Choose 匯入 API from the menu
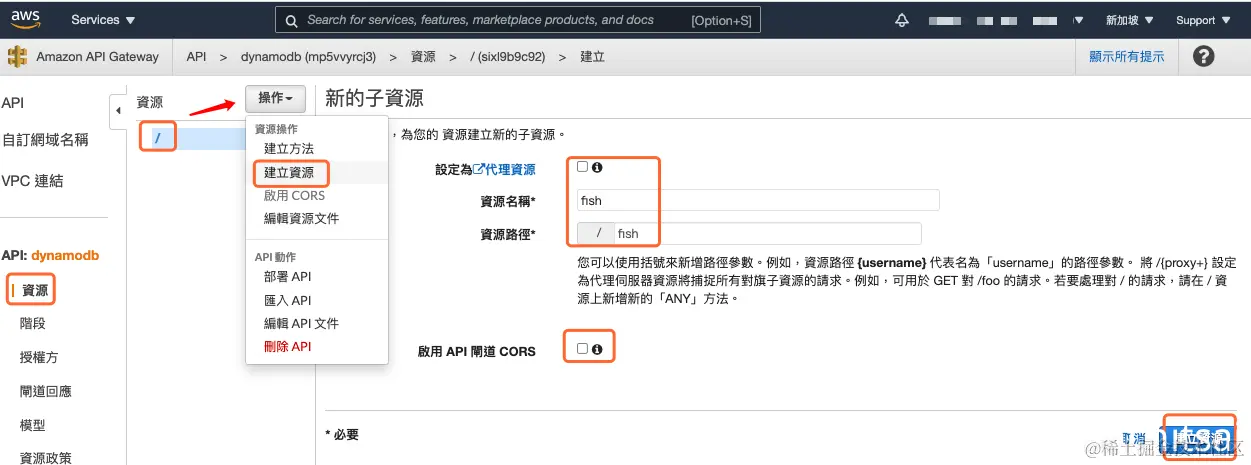Screen dimensions: 1251x465 point(288,300)
